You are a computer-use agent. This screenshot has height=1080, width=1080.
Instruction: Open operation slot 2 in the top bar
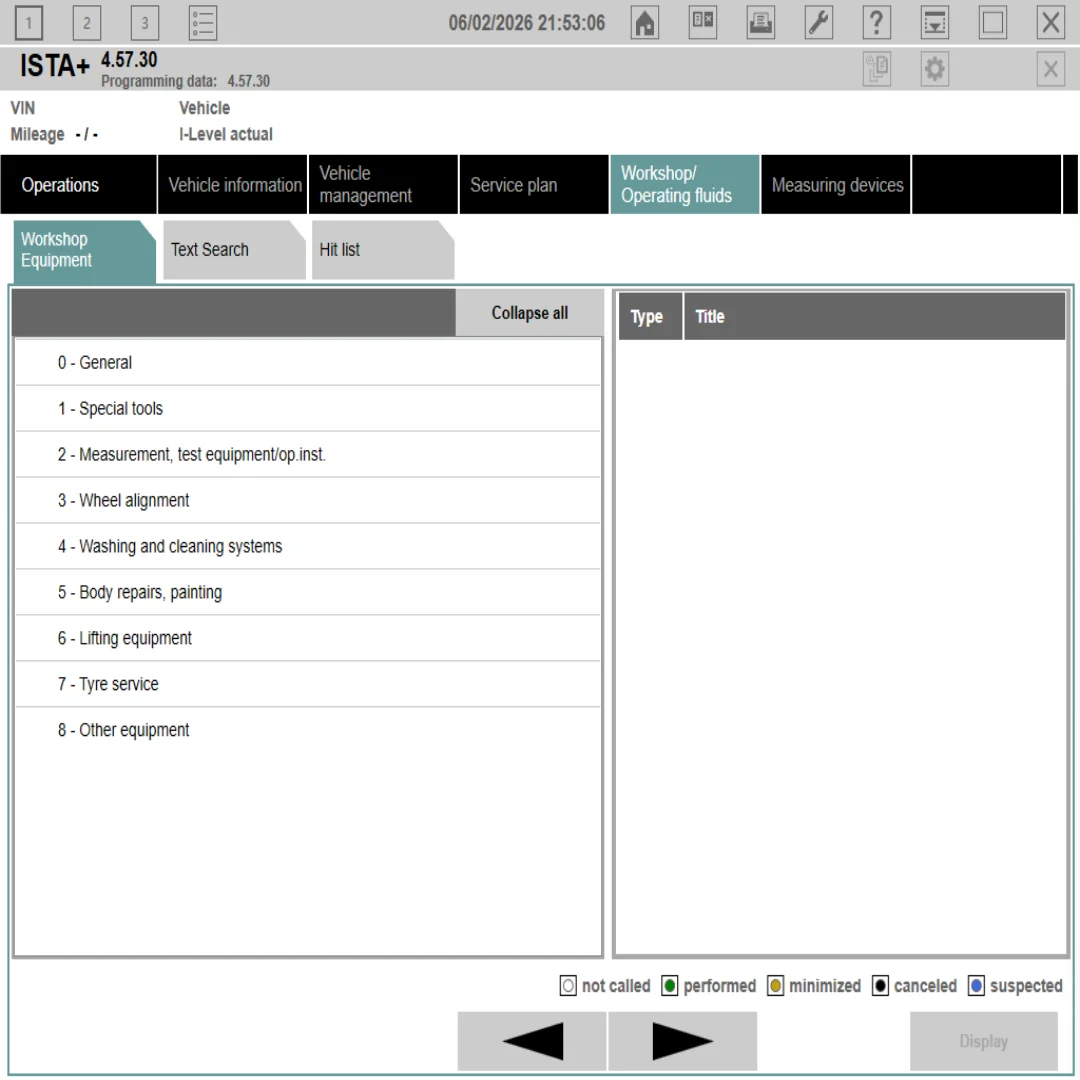(x=87, y=23)
